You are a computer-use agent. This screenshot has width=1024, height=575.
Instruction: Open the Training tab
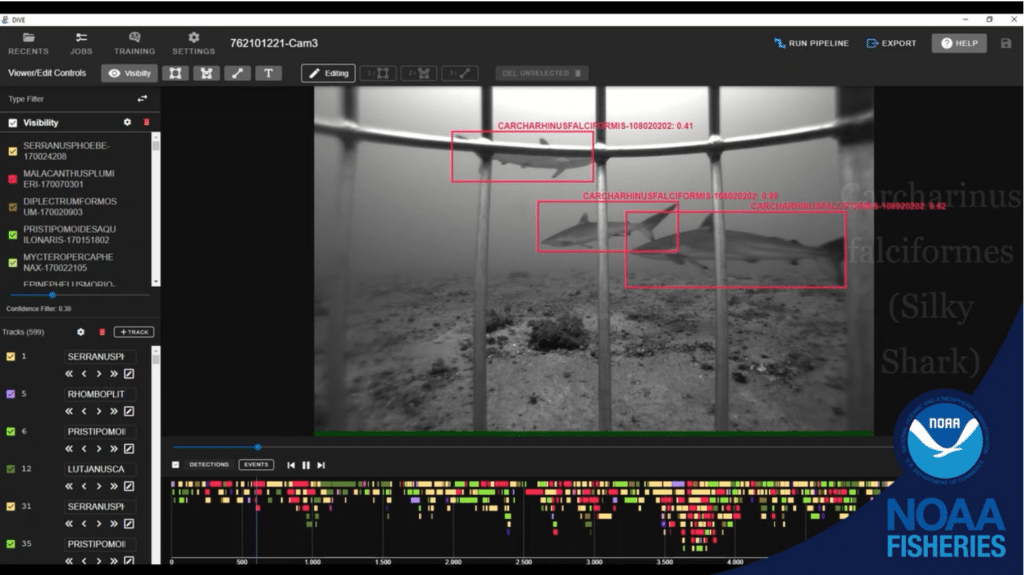pyautogui.click(x=134, y=43)
